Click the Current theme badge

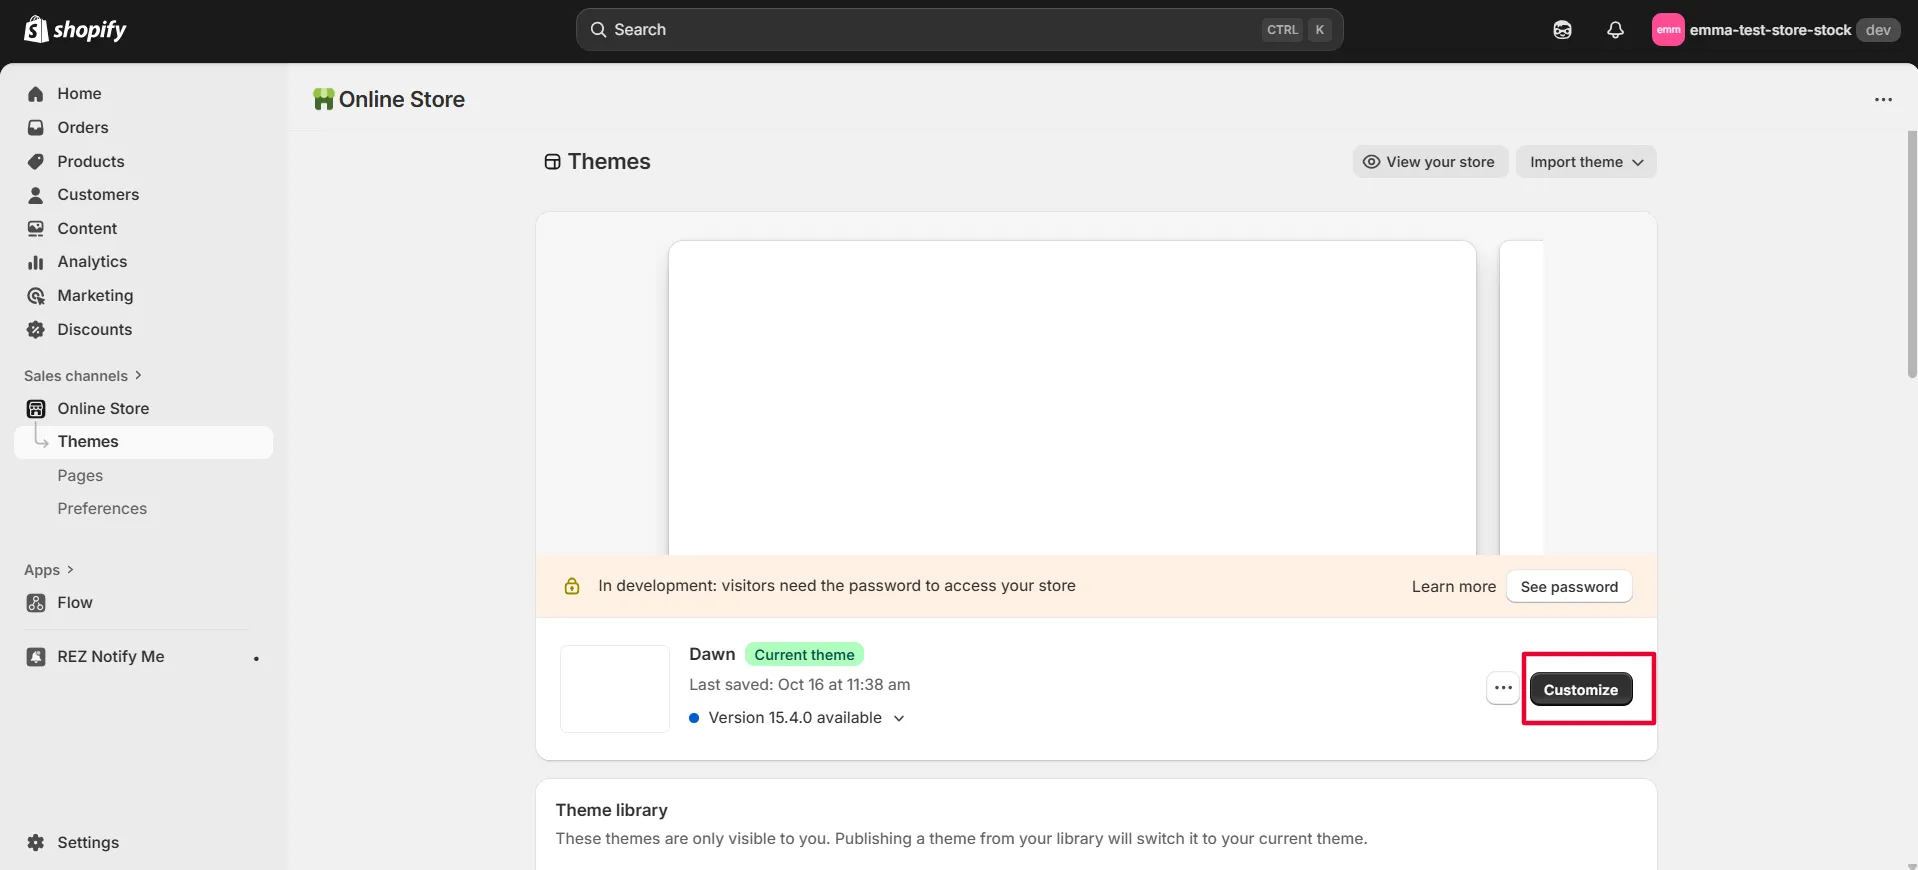coord(804,655)
